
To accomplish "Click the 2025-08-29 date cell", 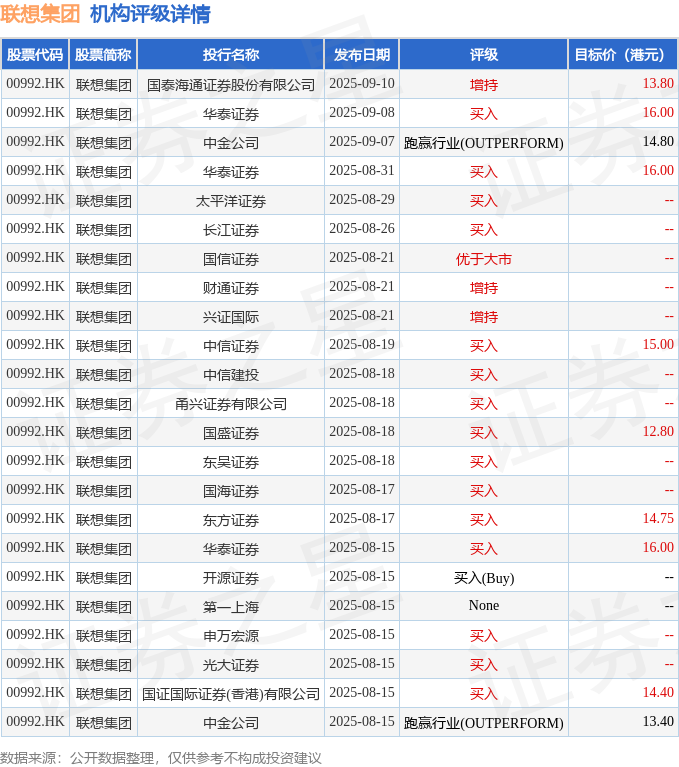I will point(362,200).
